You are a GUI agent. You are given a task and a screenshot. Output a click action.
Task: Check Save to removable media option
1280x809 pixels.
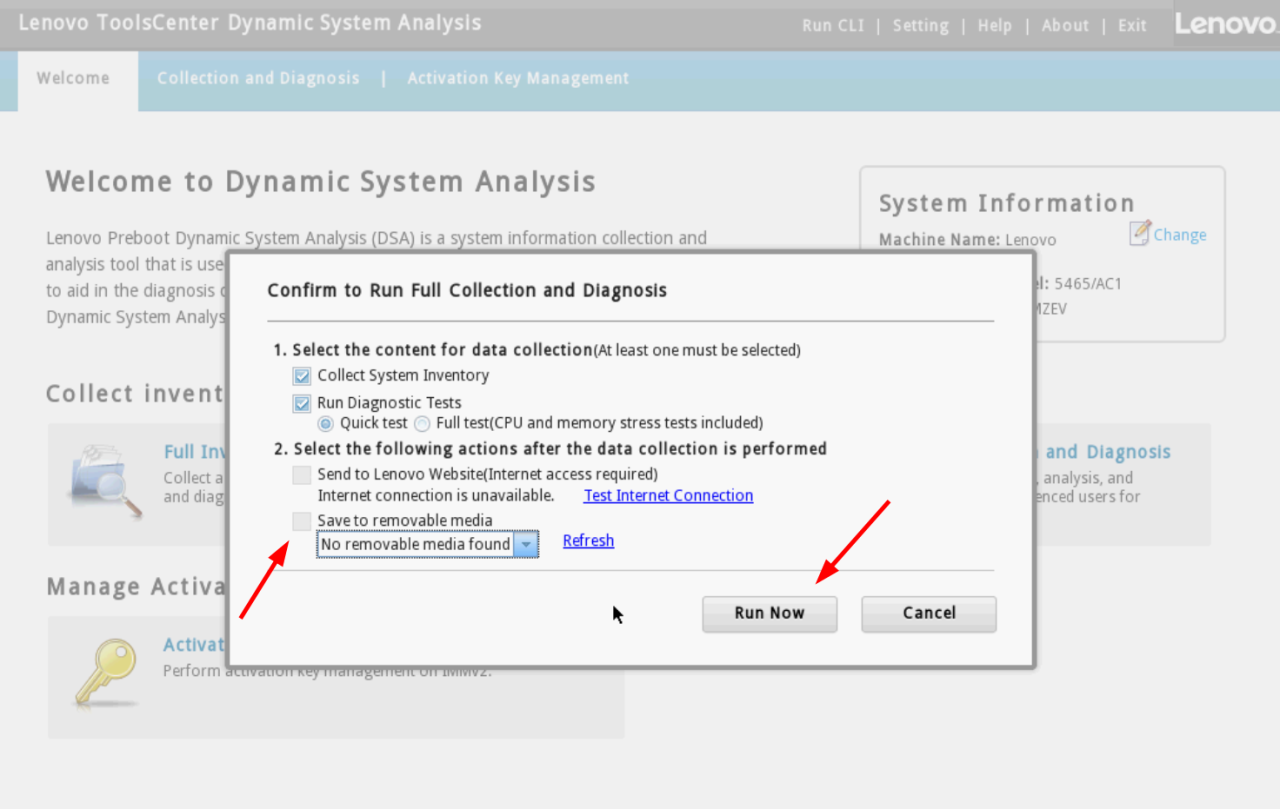click(302, 521)
